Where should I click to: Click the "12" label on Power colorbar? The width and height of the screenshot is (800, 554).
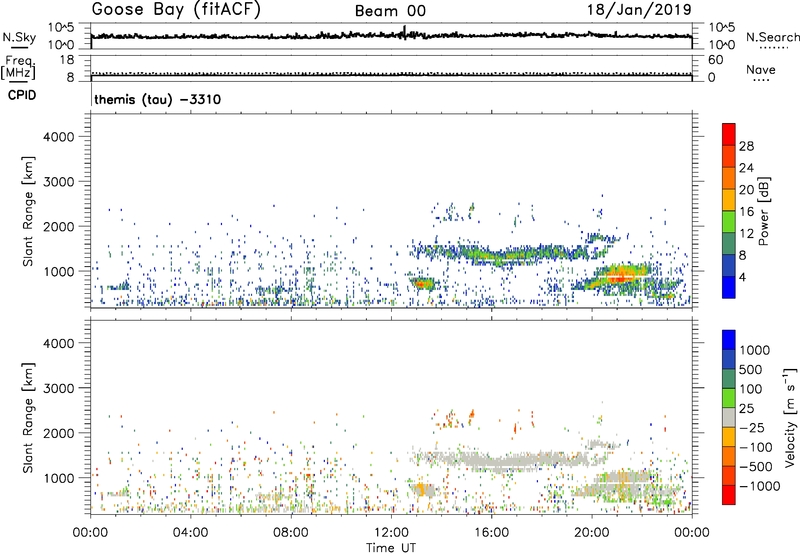point(746,234)
